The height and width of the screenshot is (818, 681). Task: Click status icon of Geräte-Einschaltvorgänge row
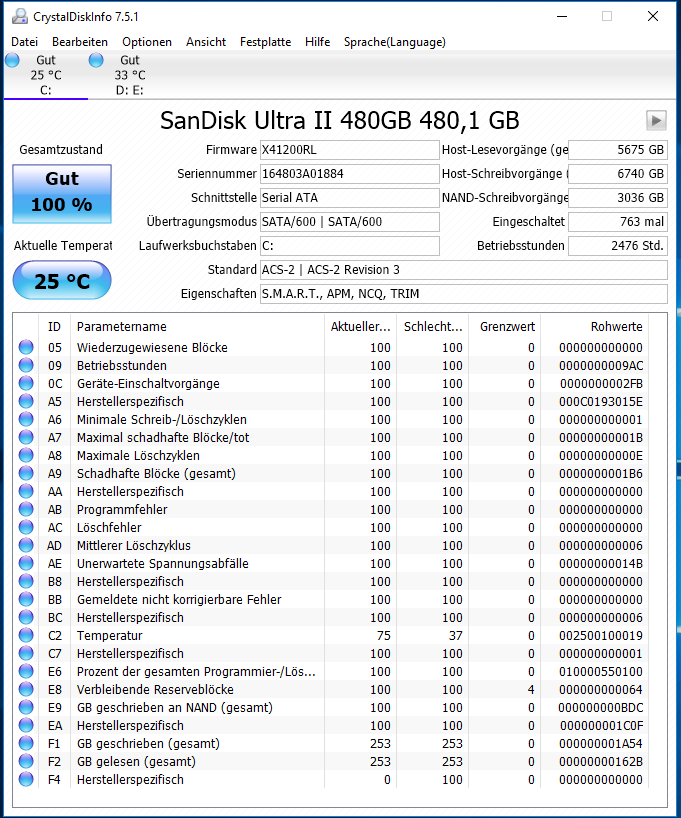[x=26, y=383]
